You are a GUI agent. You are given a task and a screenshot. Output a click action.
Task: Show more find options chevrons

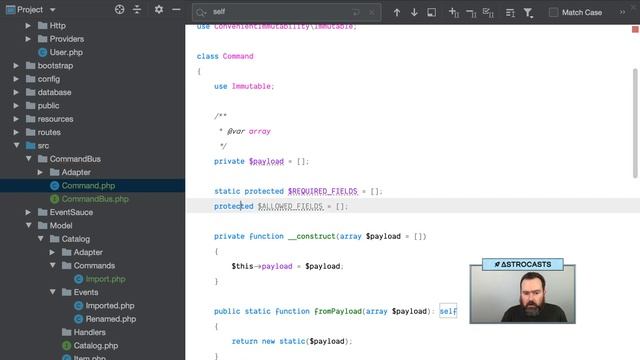[622, 12]
